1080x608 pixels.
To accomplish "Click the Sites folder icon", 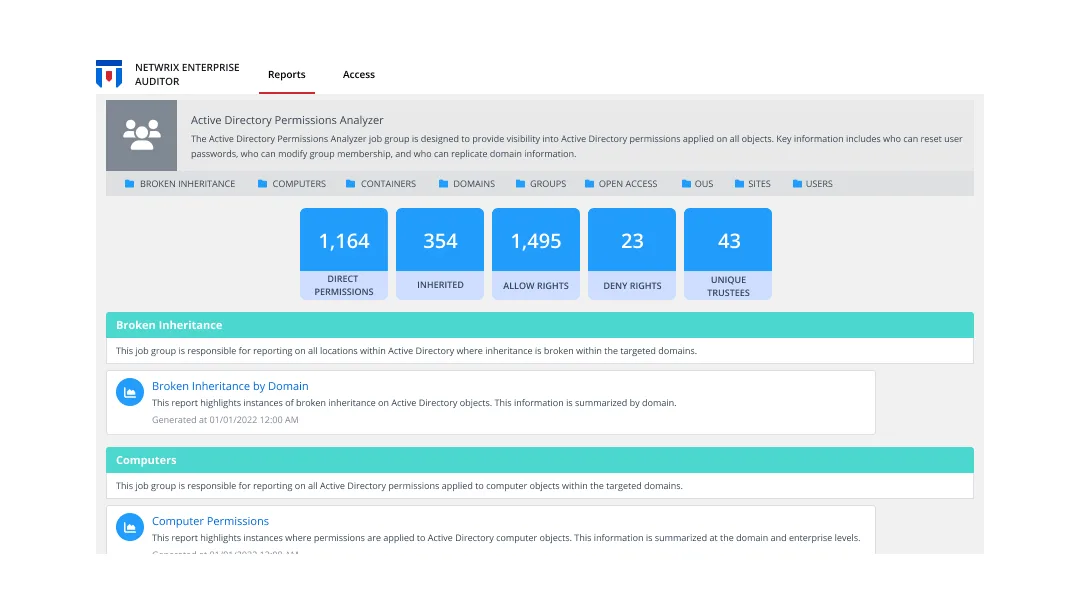I will coord(739,184).
